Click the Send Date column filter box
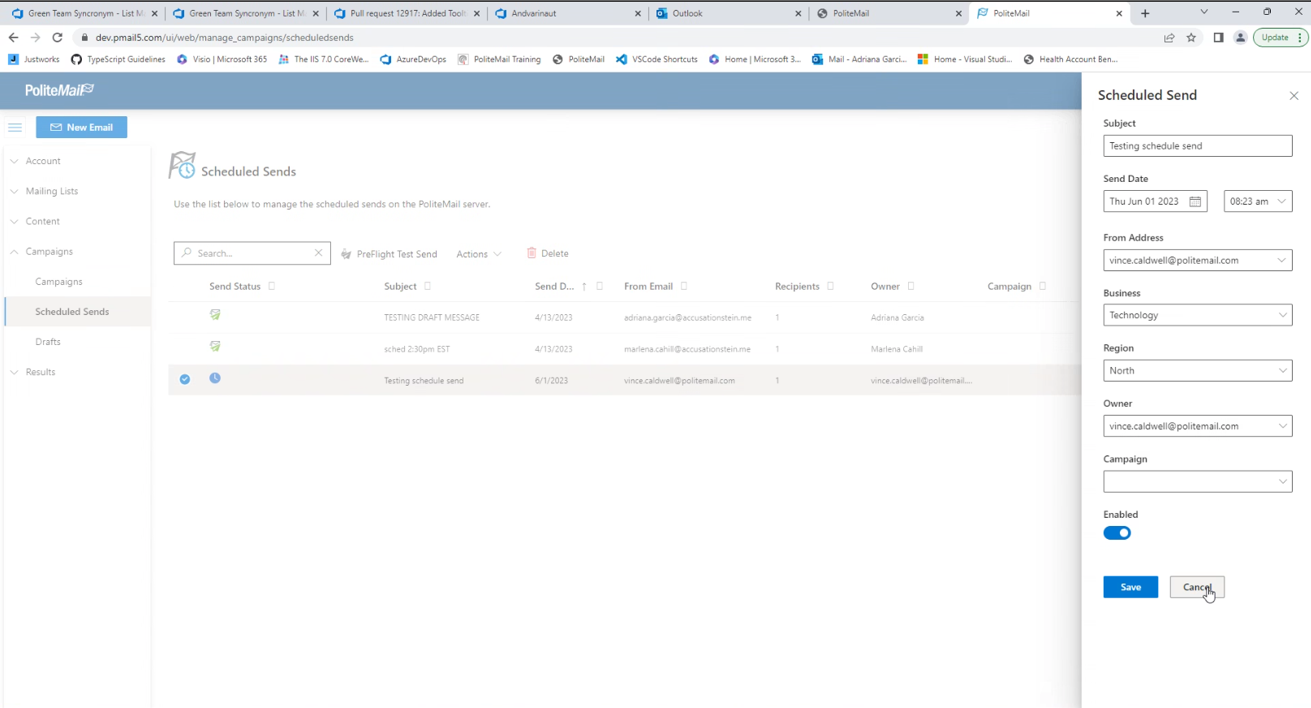The height and width of the screenshot is (708, 1311). pyautogui.click(x=600, y=286)
